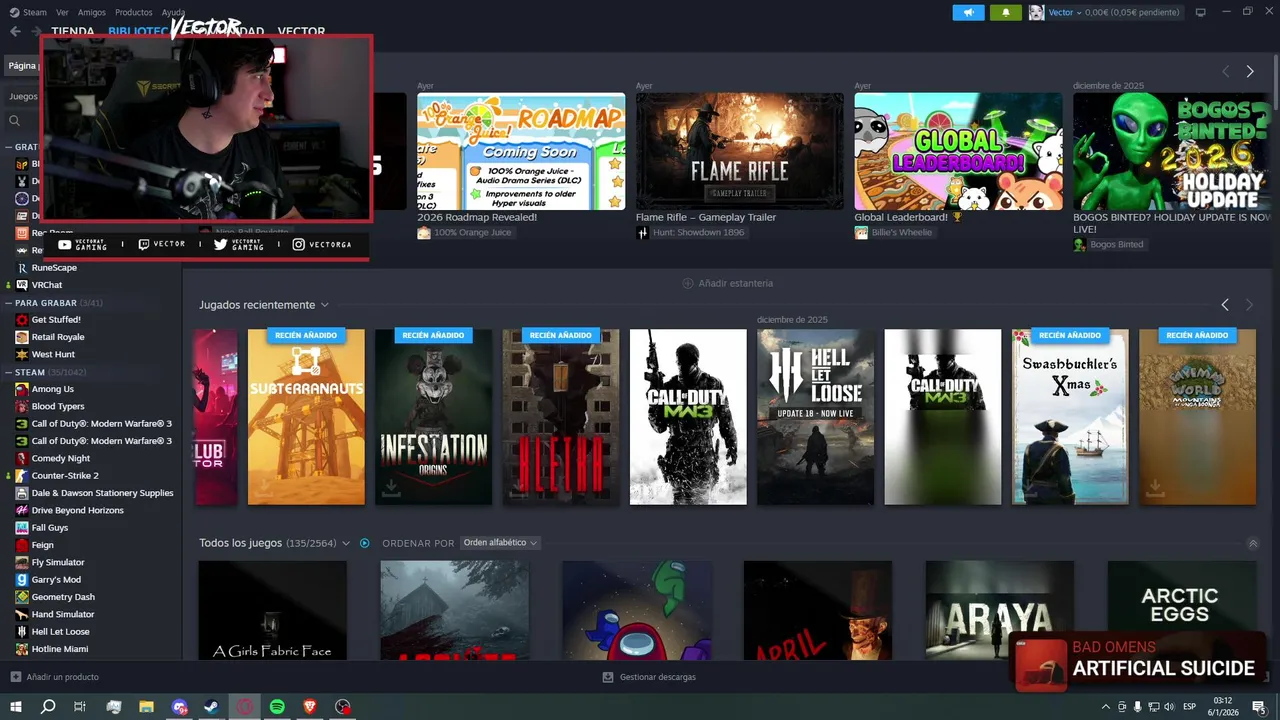
Task: Open Flame Rifle – Gameplay Trailer news
Action: click(x=740, y=151)
